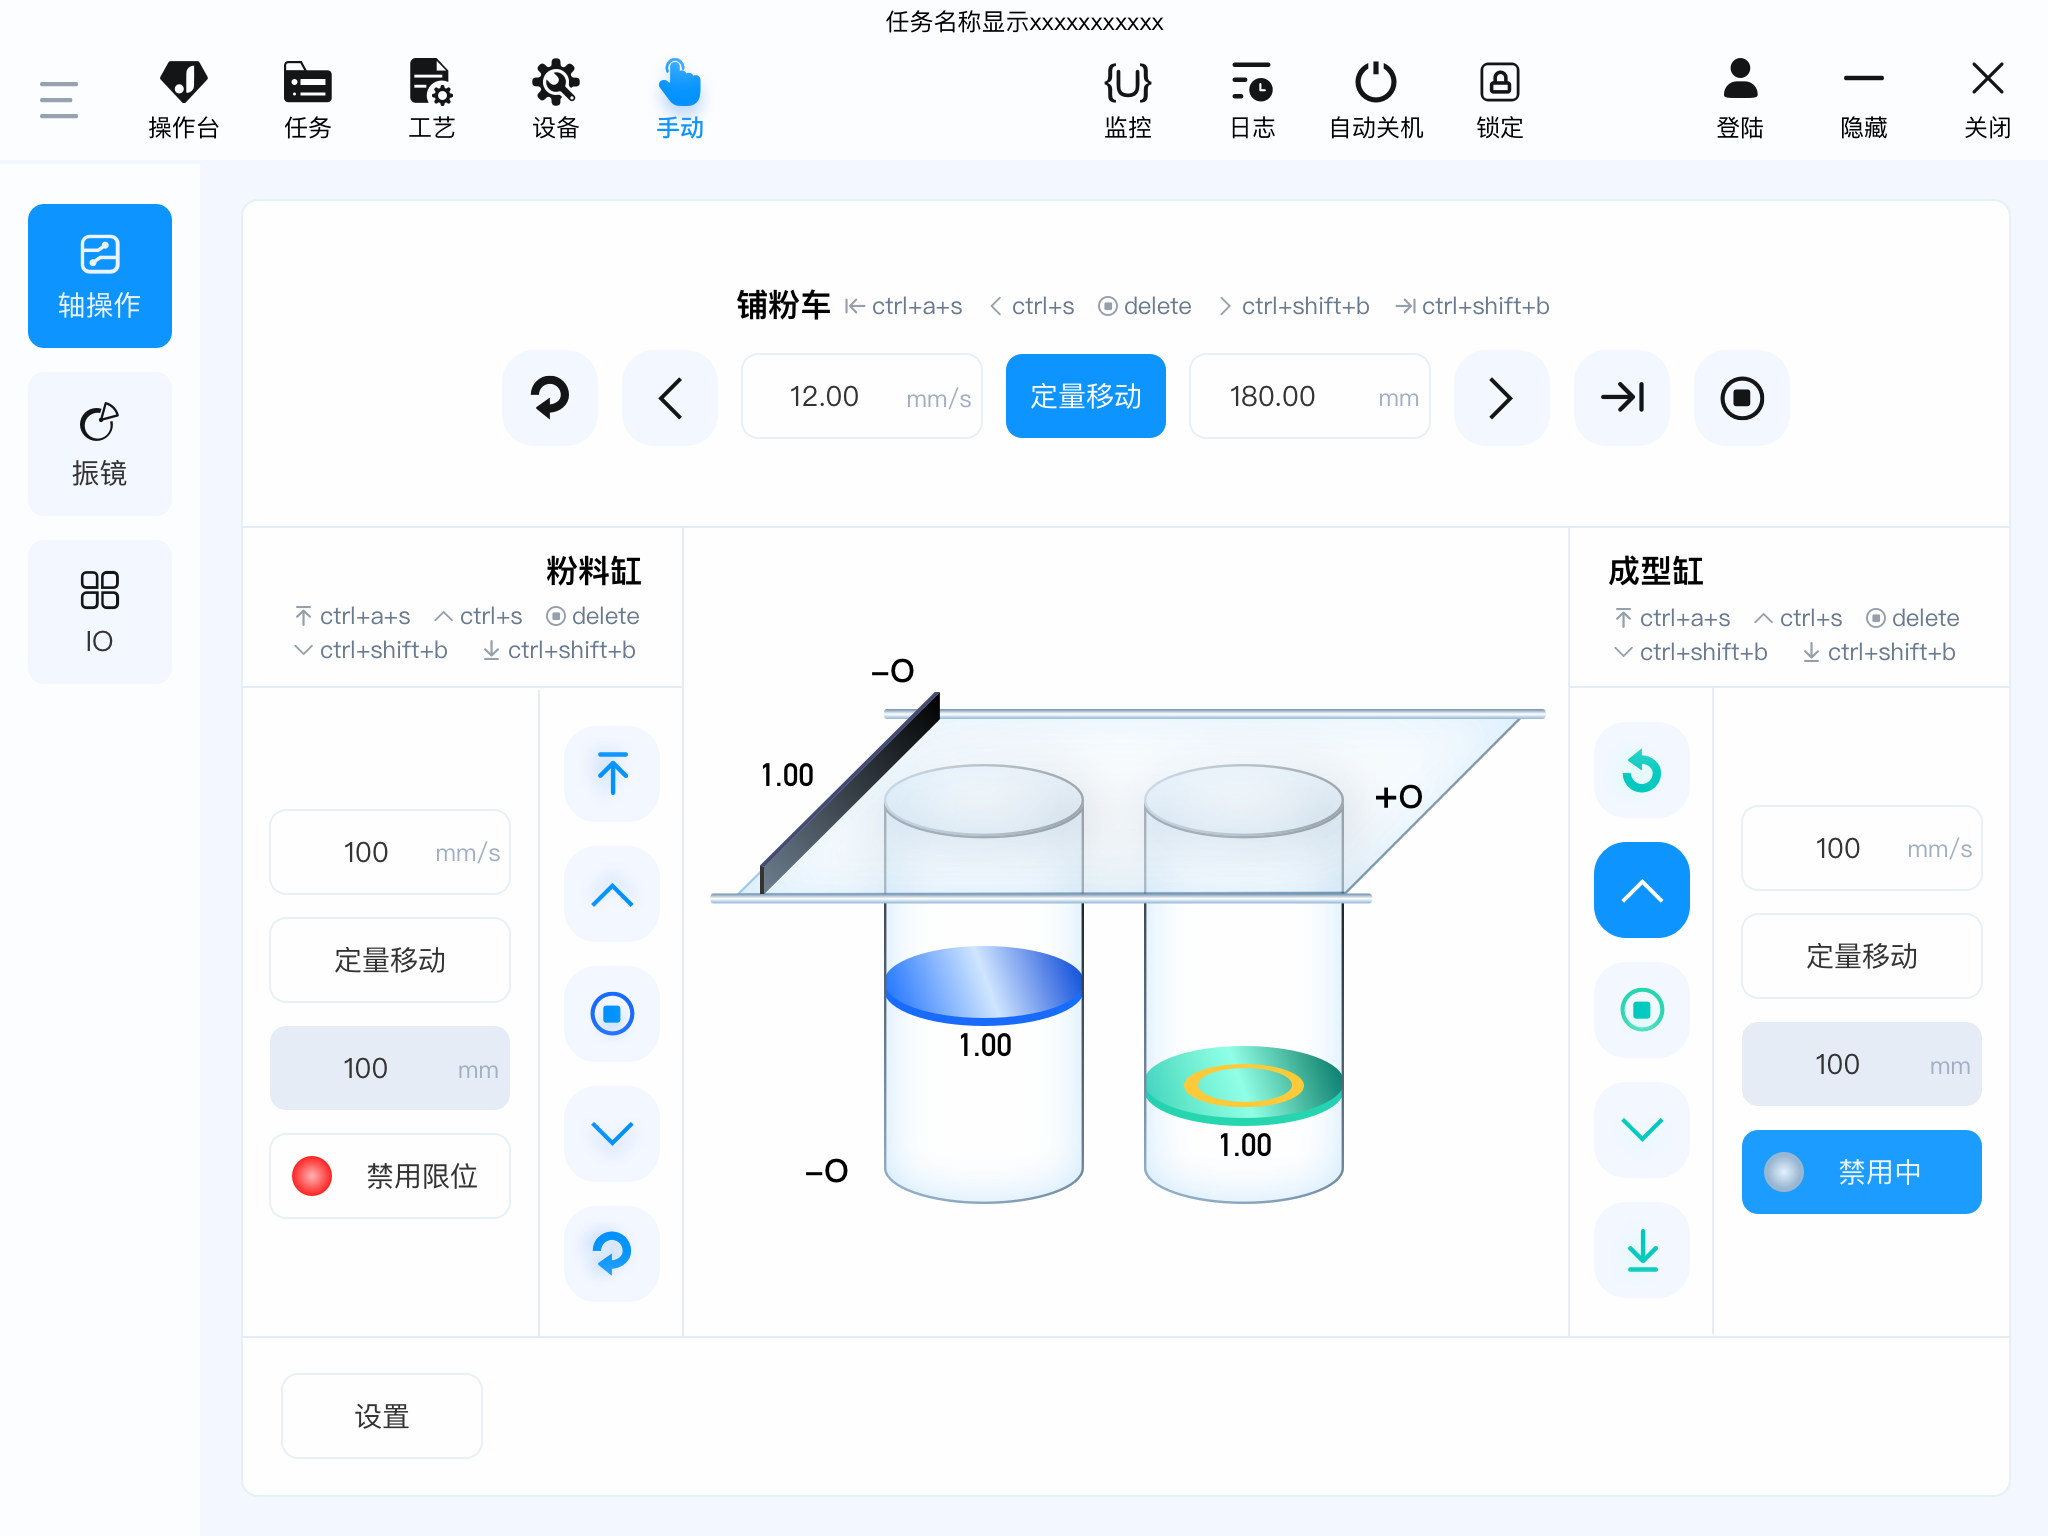The image size is (2048, 1536).
Task: Click powder cylinder return-home loop icon
Action: pyautogui.click(x=612, y=1254)
